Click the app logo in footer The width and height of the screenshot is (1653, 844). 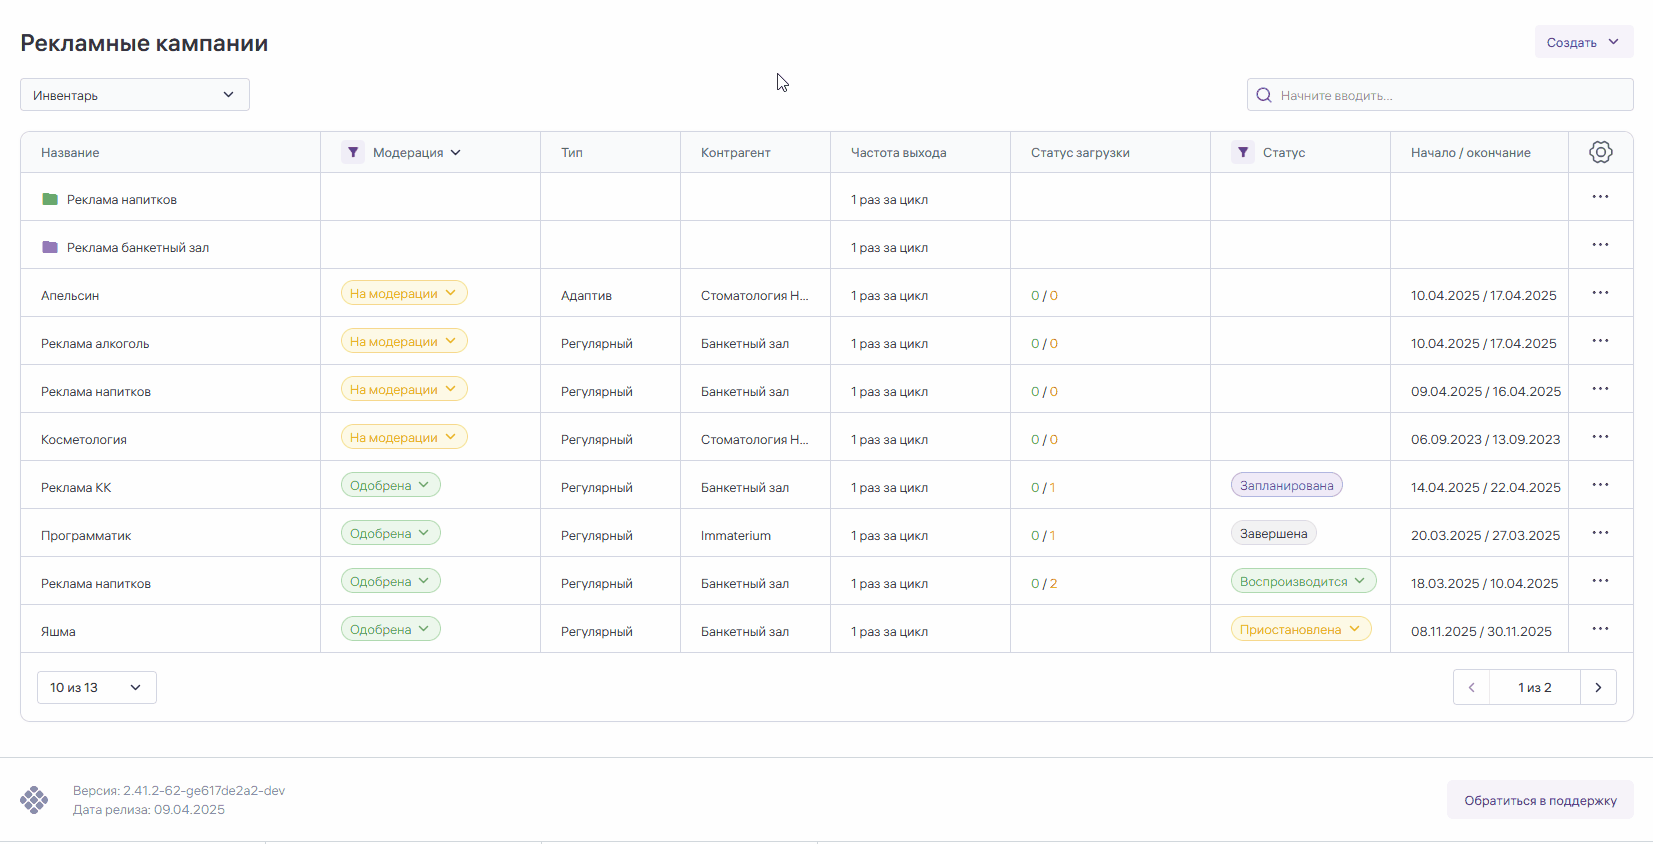point(34,800)
